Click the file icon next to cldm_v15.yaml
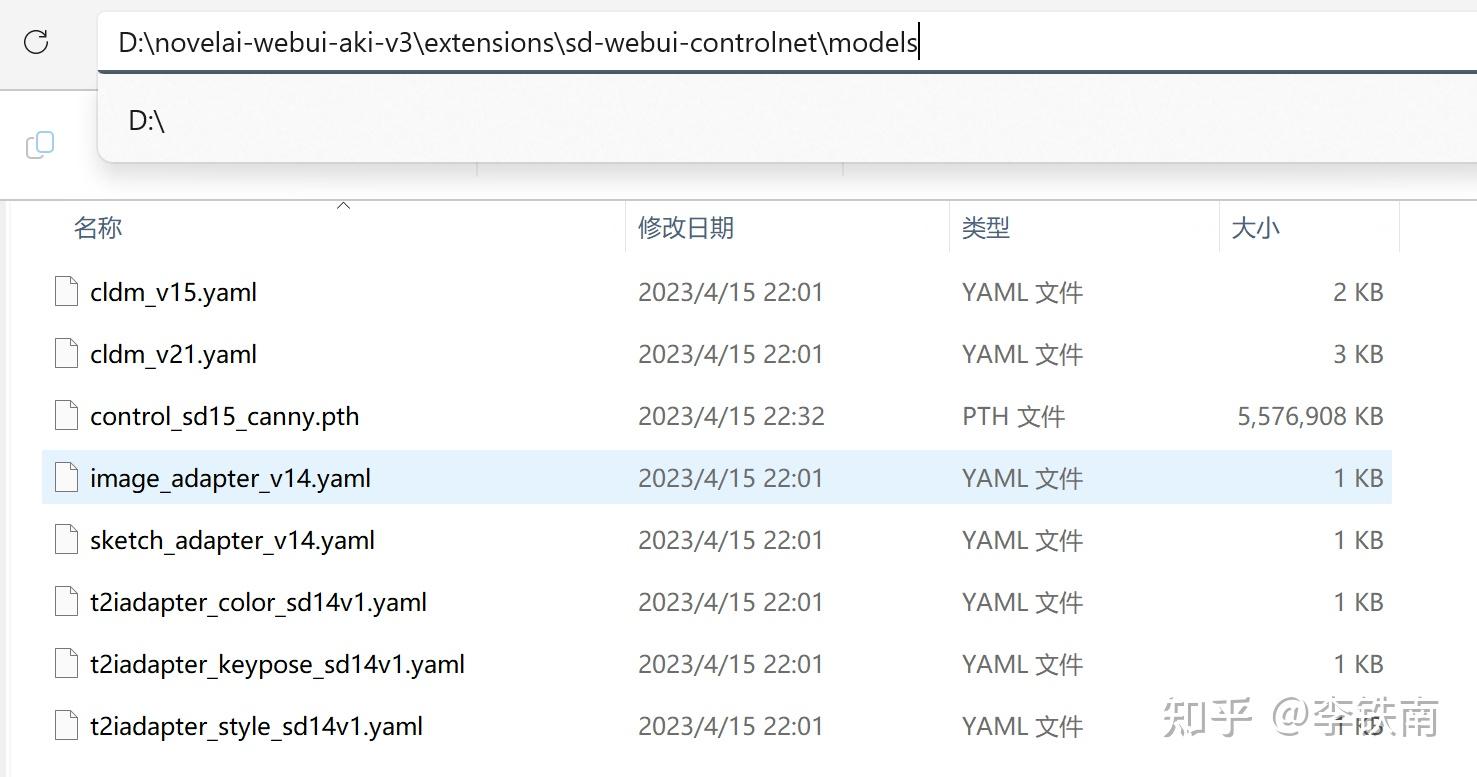 65,291
